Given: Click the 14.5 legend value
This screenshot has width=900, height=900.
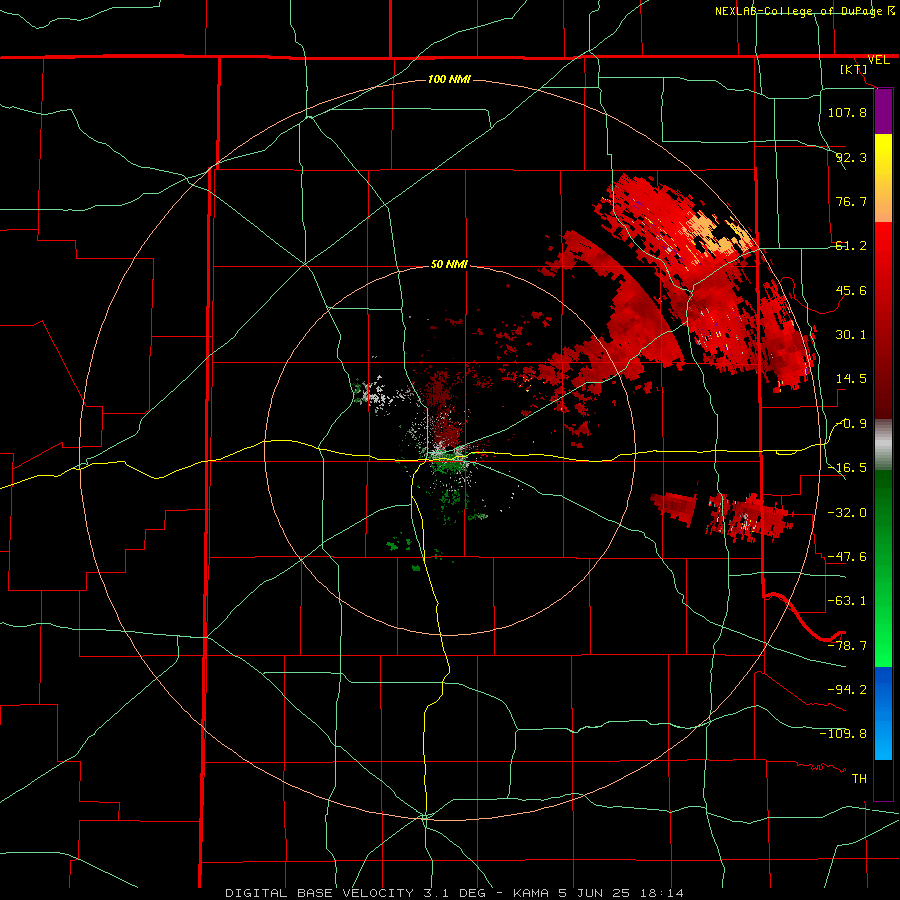Looking at the screenshot, I should coord(851,379).
